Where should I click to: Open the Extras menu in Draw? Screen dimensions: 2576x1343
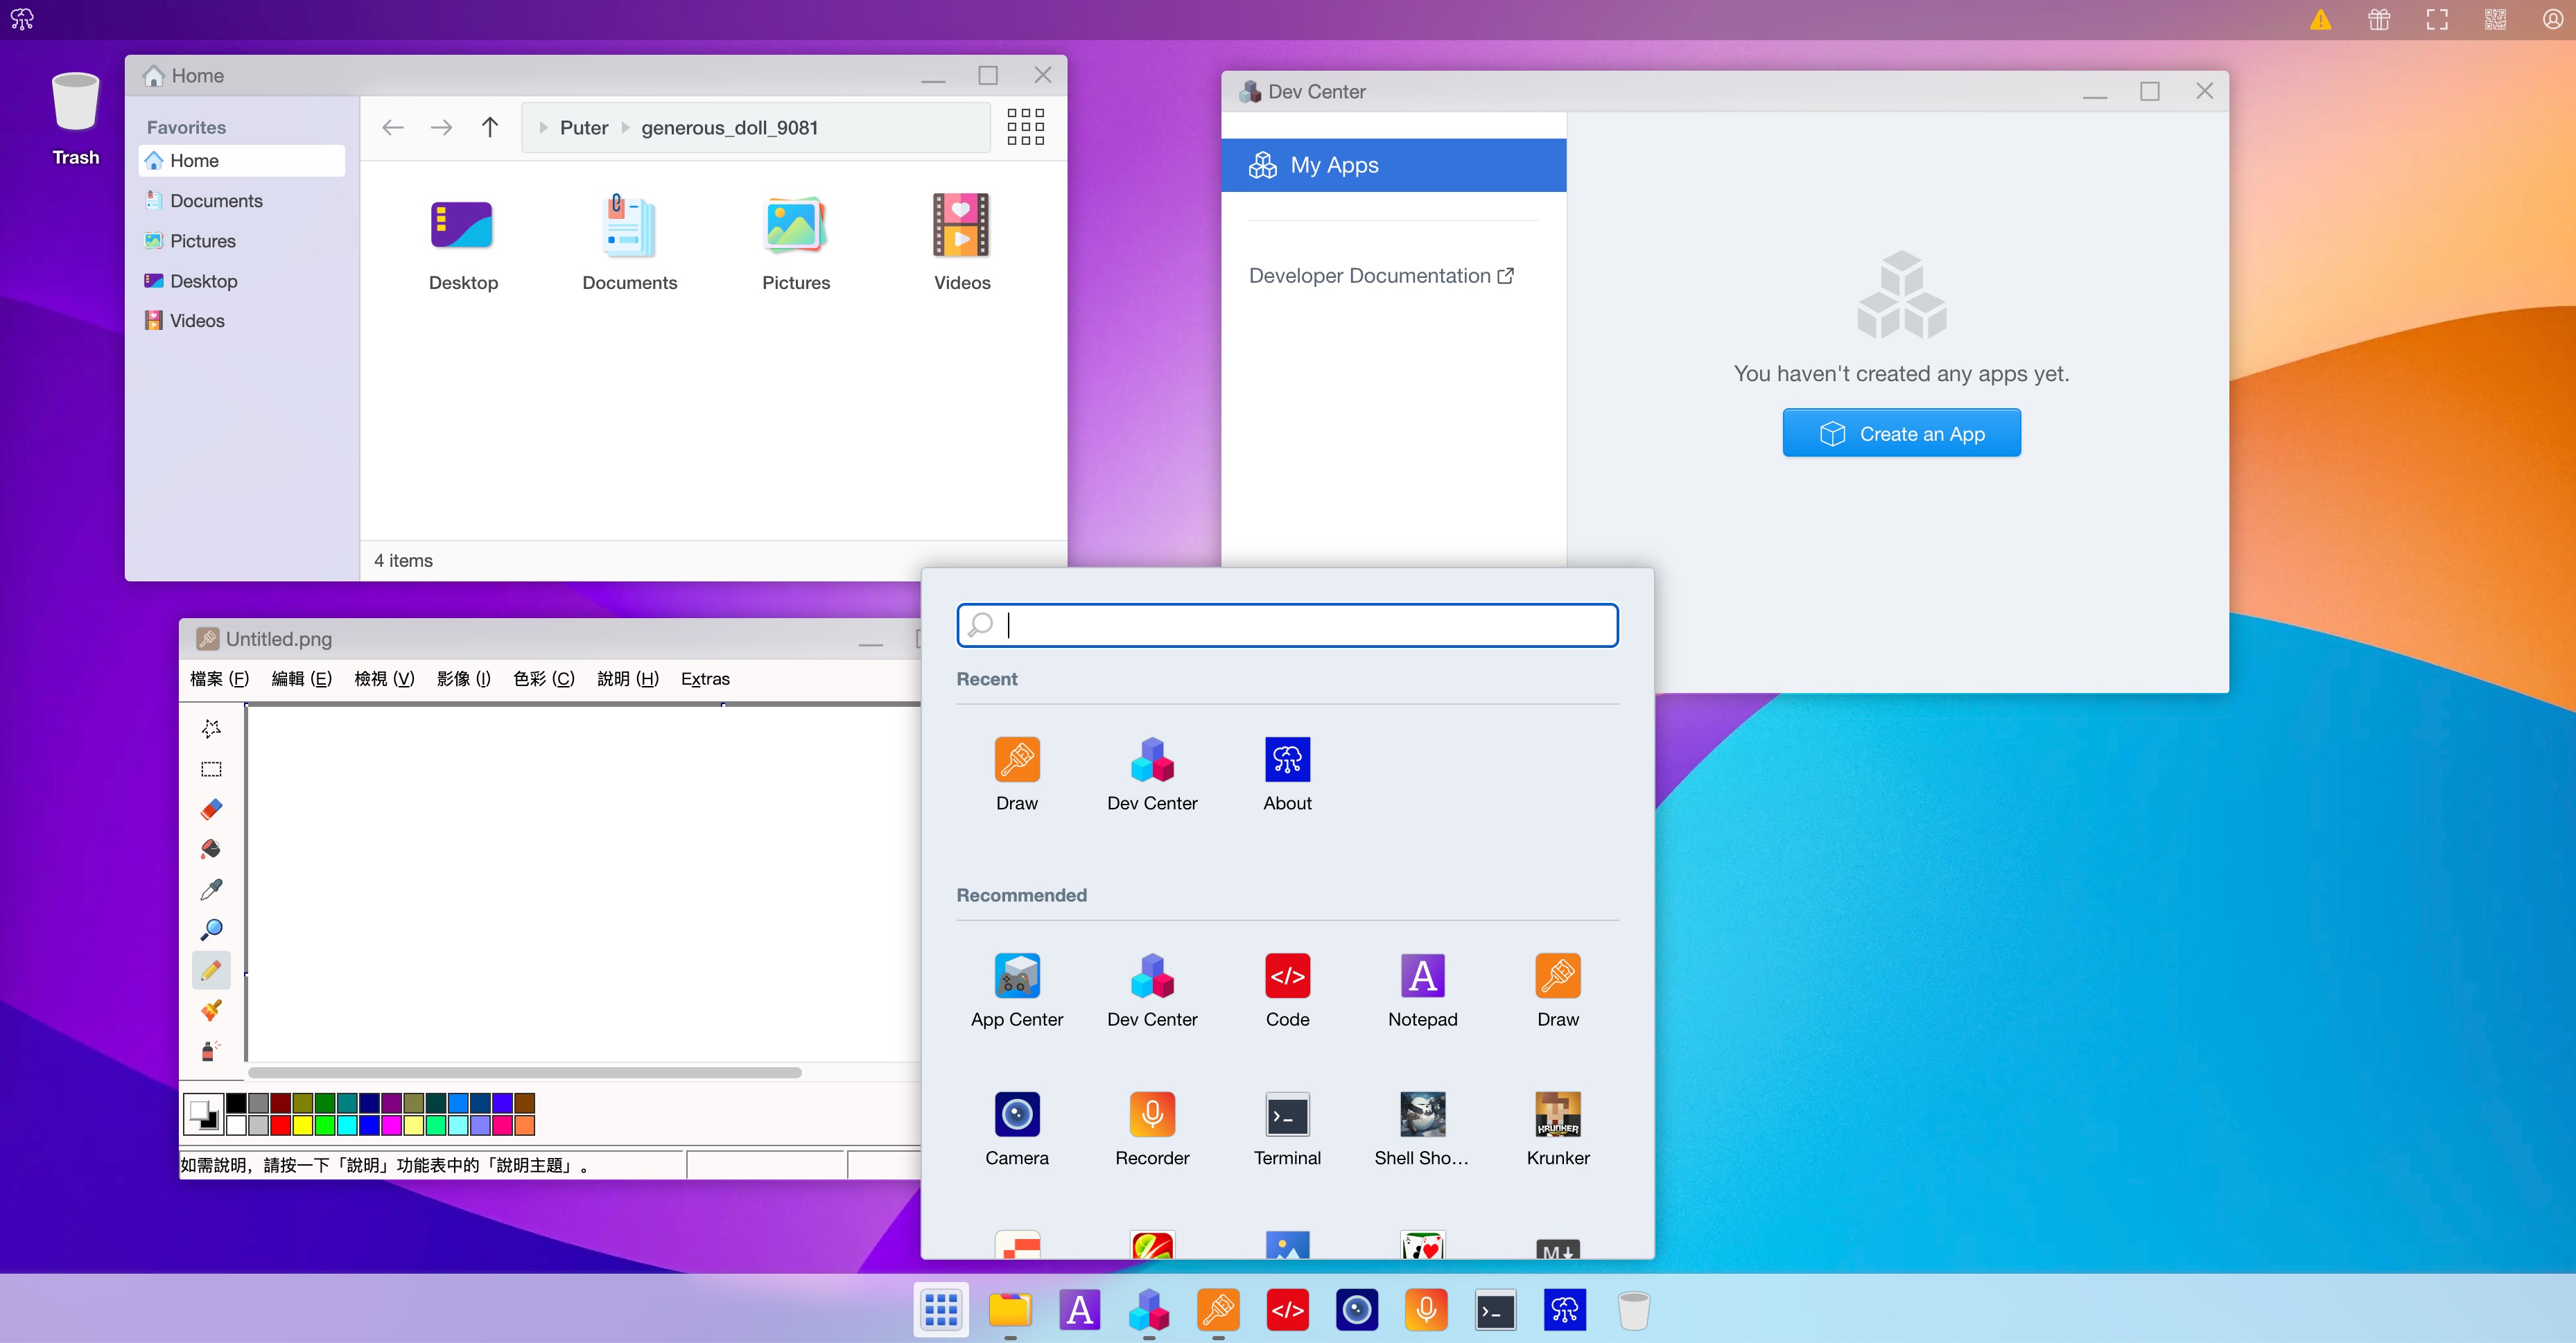(705, 678)
